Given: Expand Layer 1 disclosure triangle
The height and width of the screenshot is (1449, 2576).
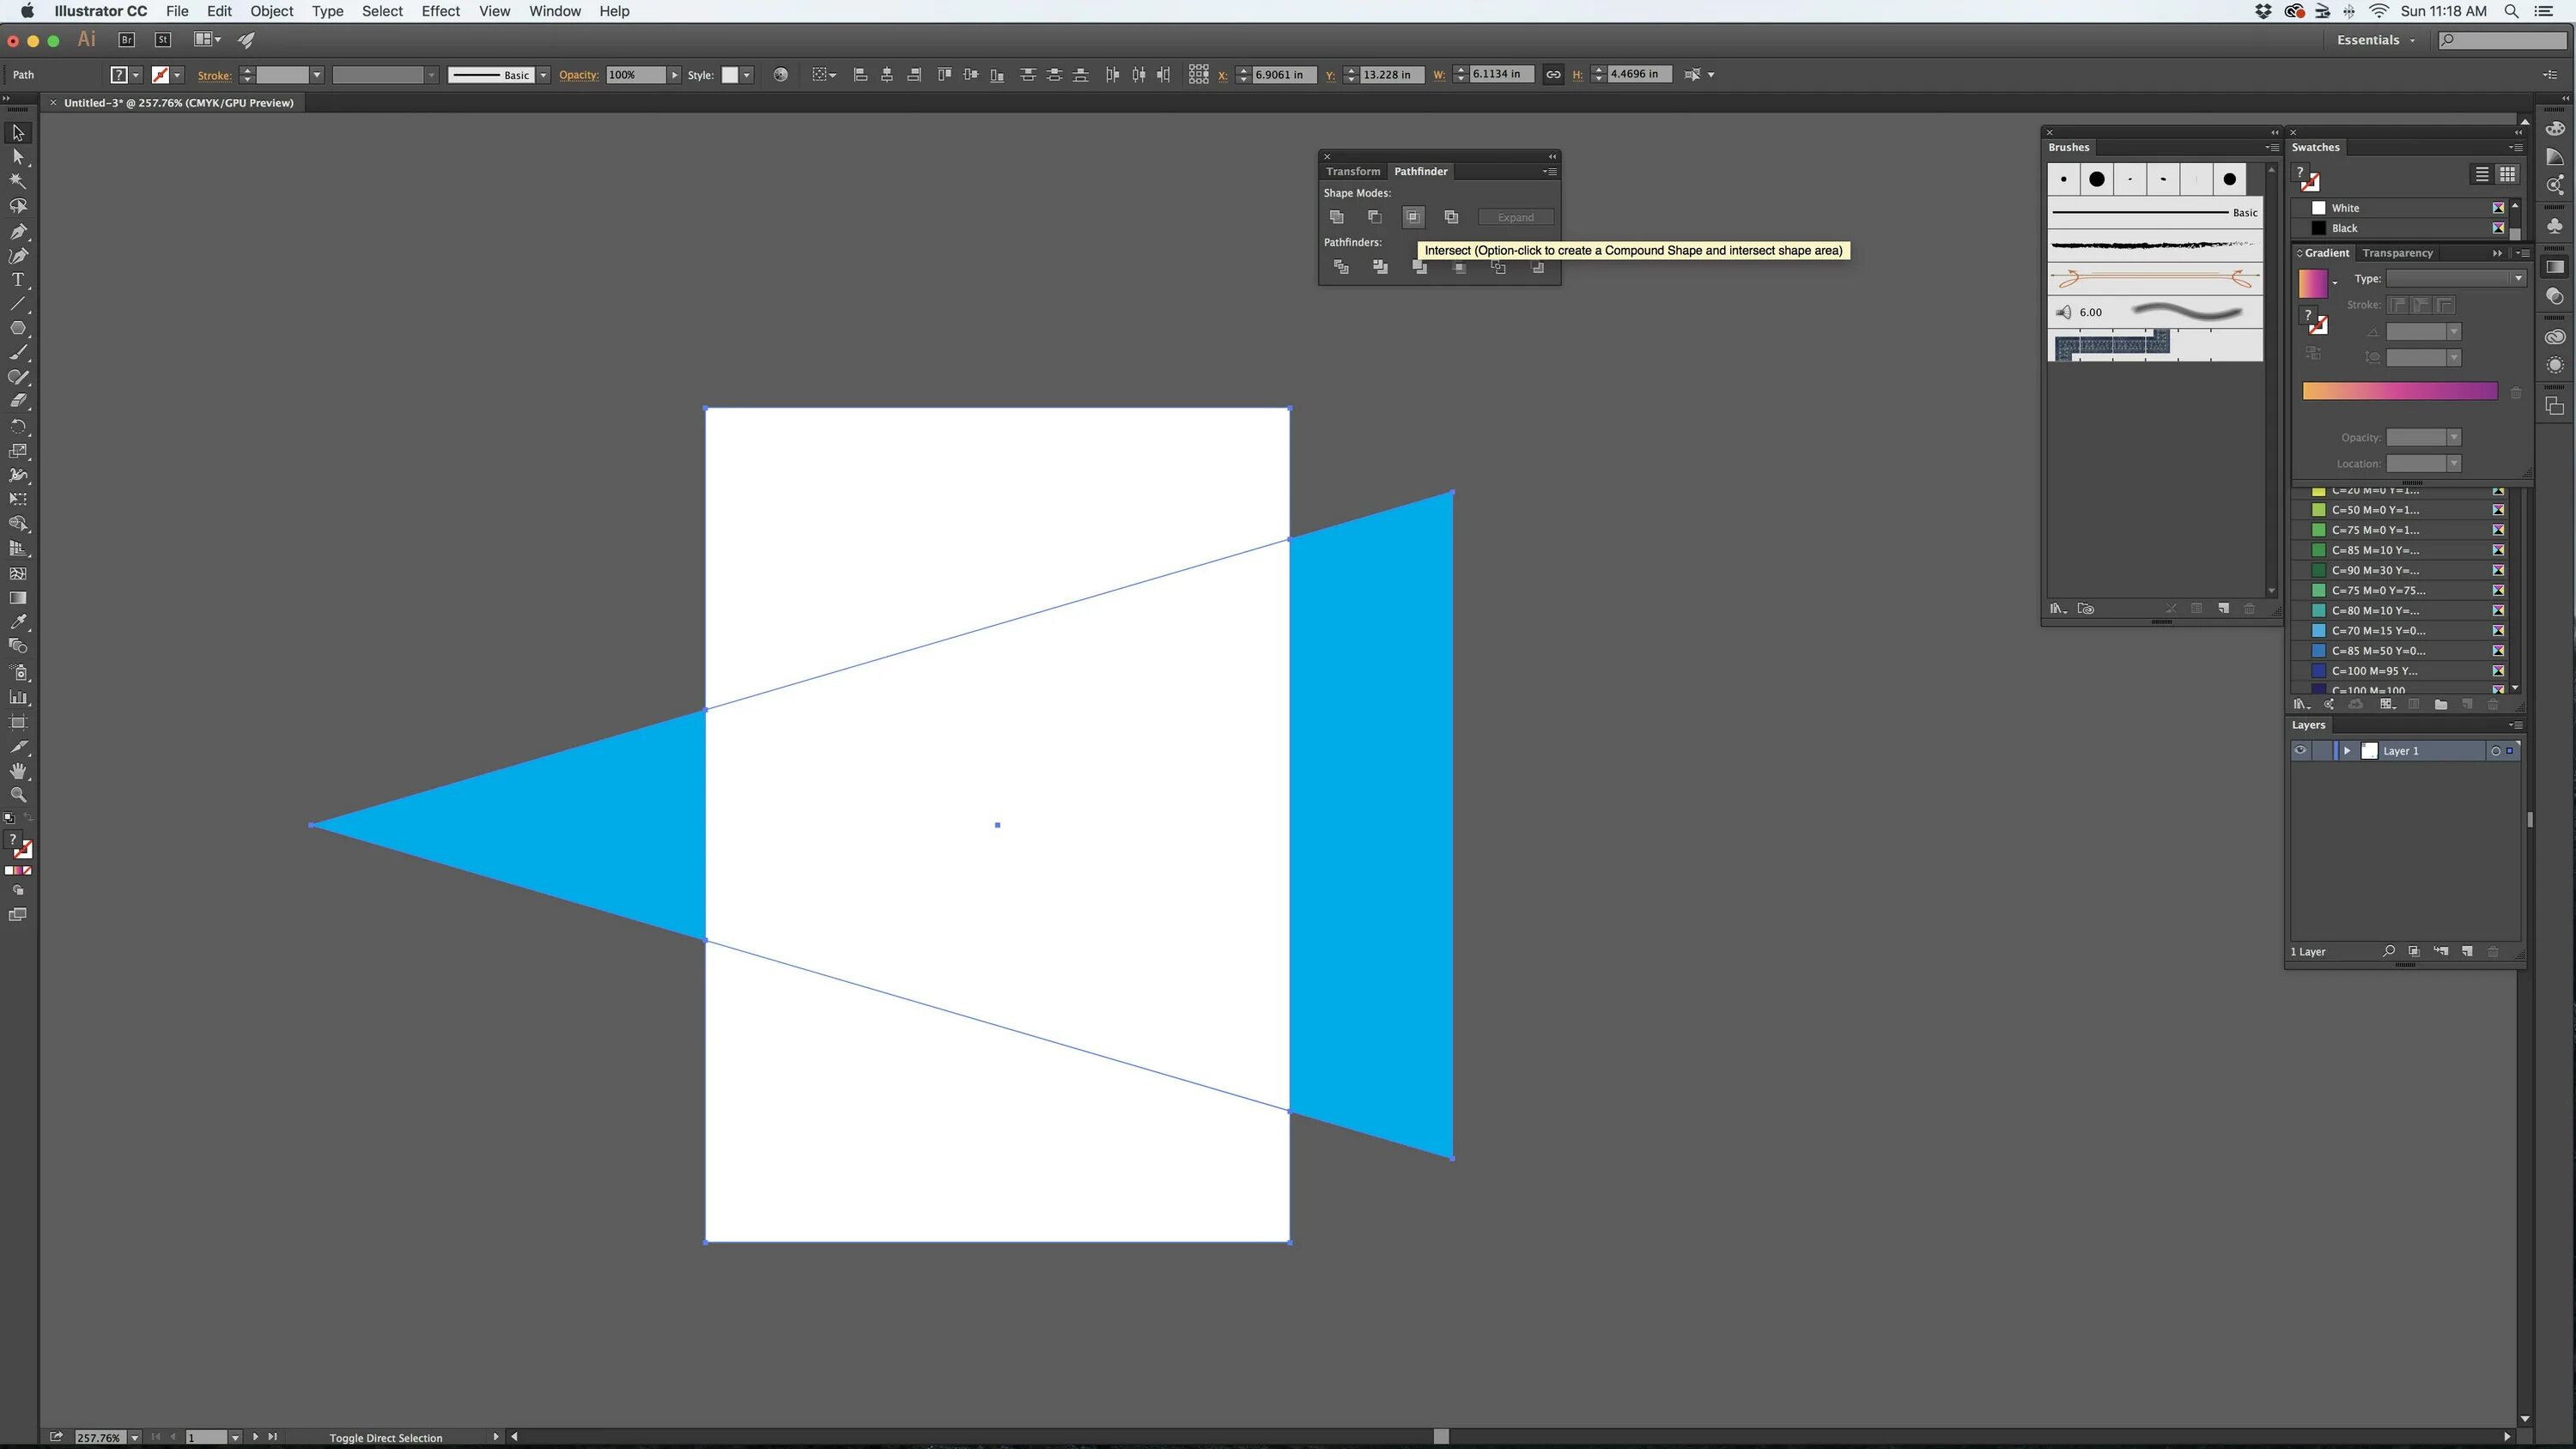Looking at the screenshot, I should [x=2347, y=751].
